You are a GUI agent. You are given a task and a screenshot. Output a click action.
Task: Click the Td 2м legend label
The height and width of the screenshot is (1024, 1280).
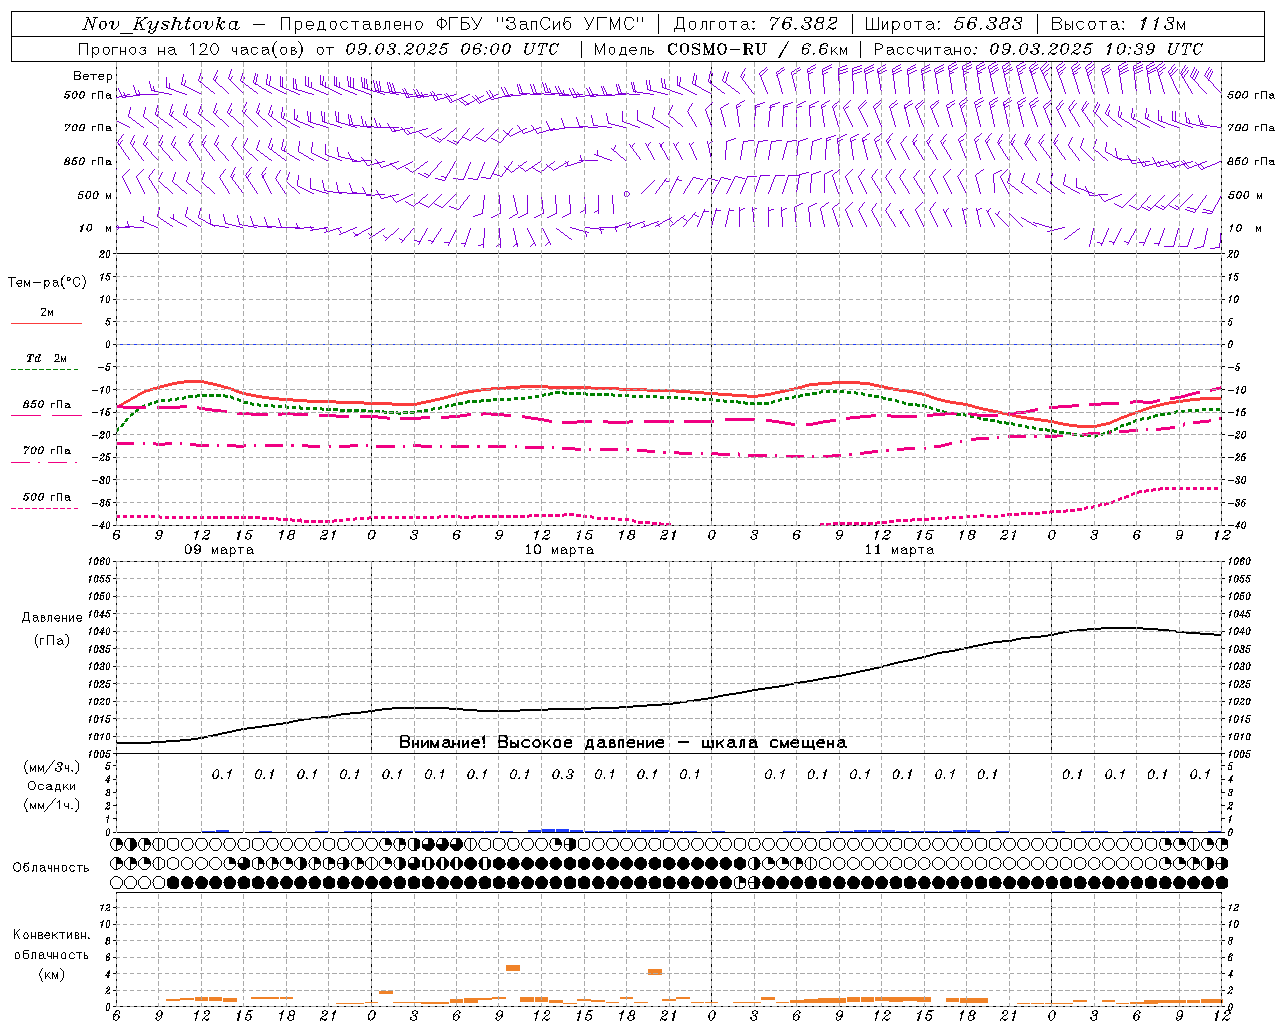click(47, 358)
